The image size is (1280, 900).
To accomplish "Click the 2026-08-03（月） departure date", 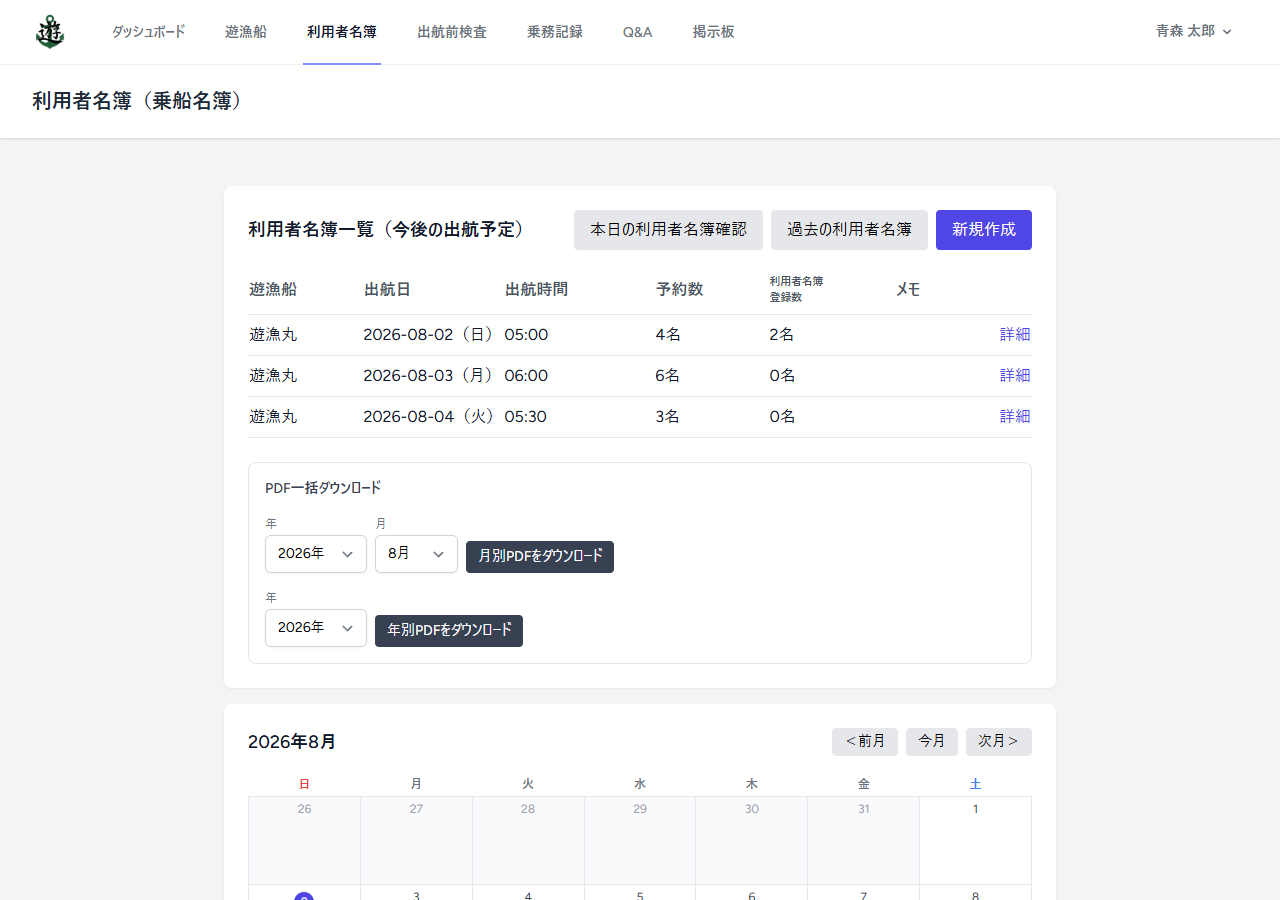I will click(429, 376).
